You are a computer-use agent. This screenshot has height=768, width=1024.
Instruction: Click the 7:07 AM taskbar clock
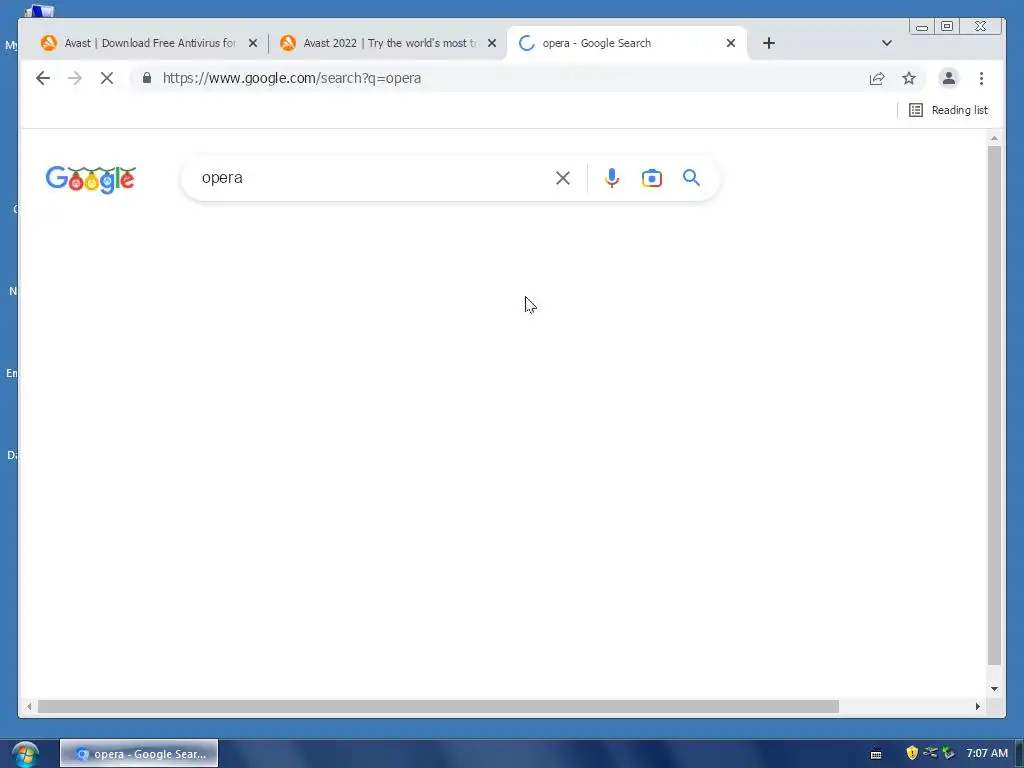point(987,754)
